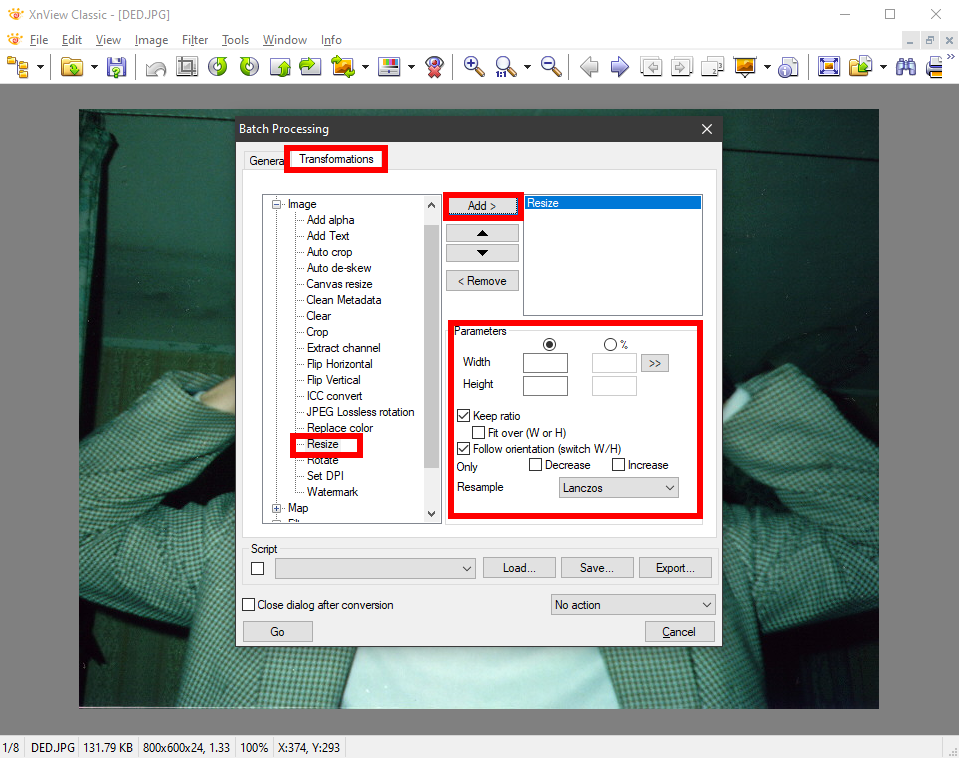Enable the Fit over (W or H) checkbox
959x758 pixels.
[x=479, y=433]
